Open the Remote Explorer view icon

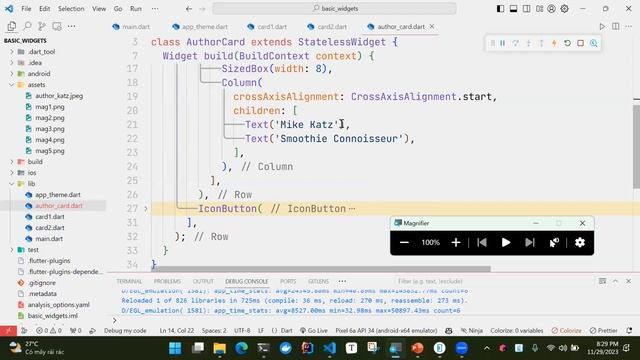click(57, 27)
